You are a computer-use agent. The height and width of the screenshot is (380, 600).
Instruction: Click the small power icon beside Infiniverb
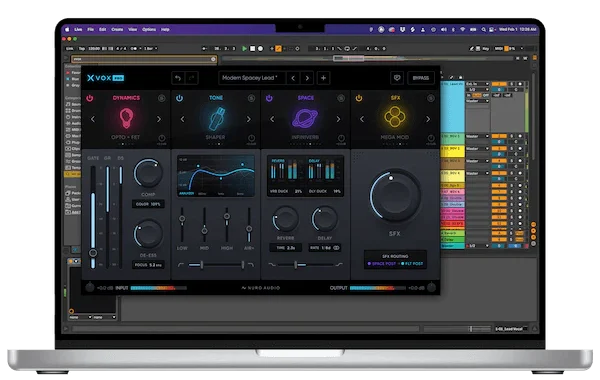click(341, 139)
